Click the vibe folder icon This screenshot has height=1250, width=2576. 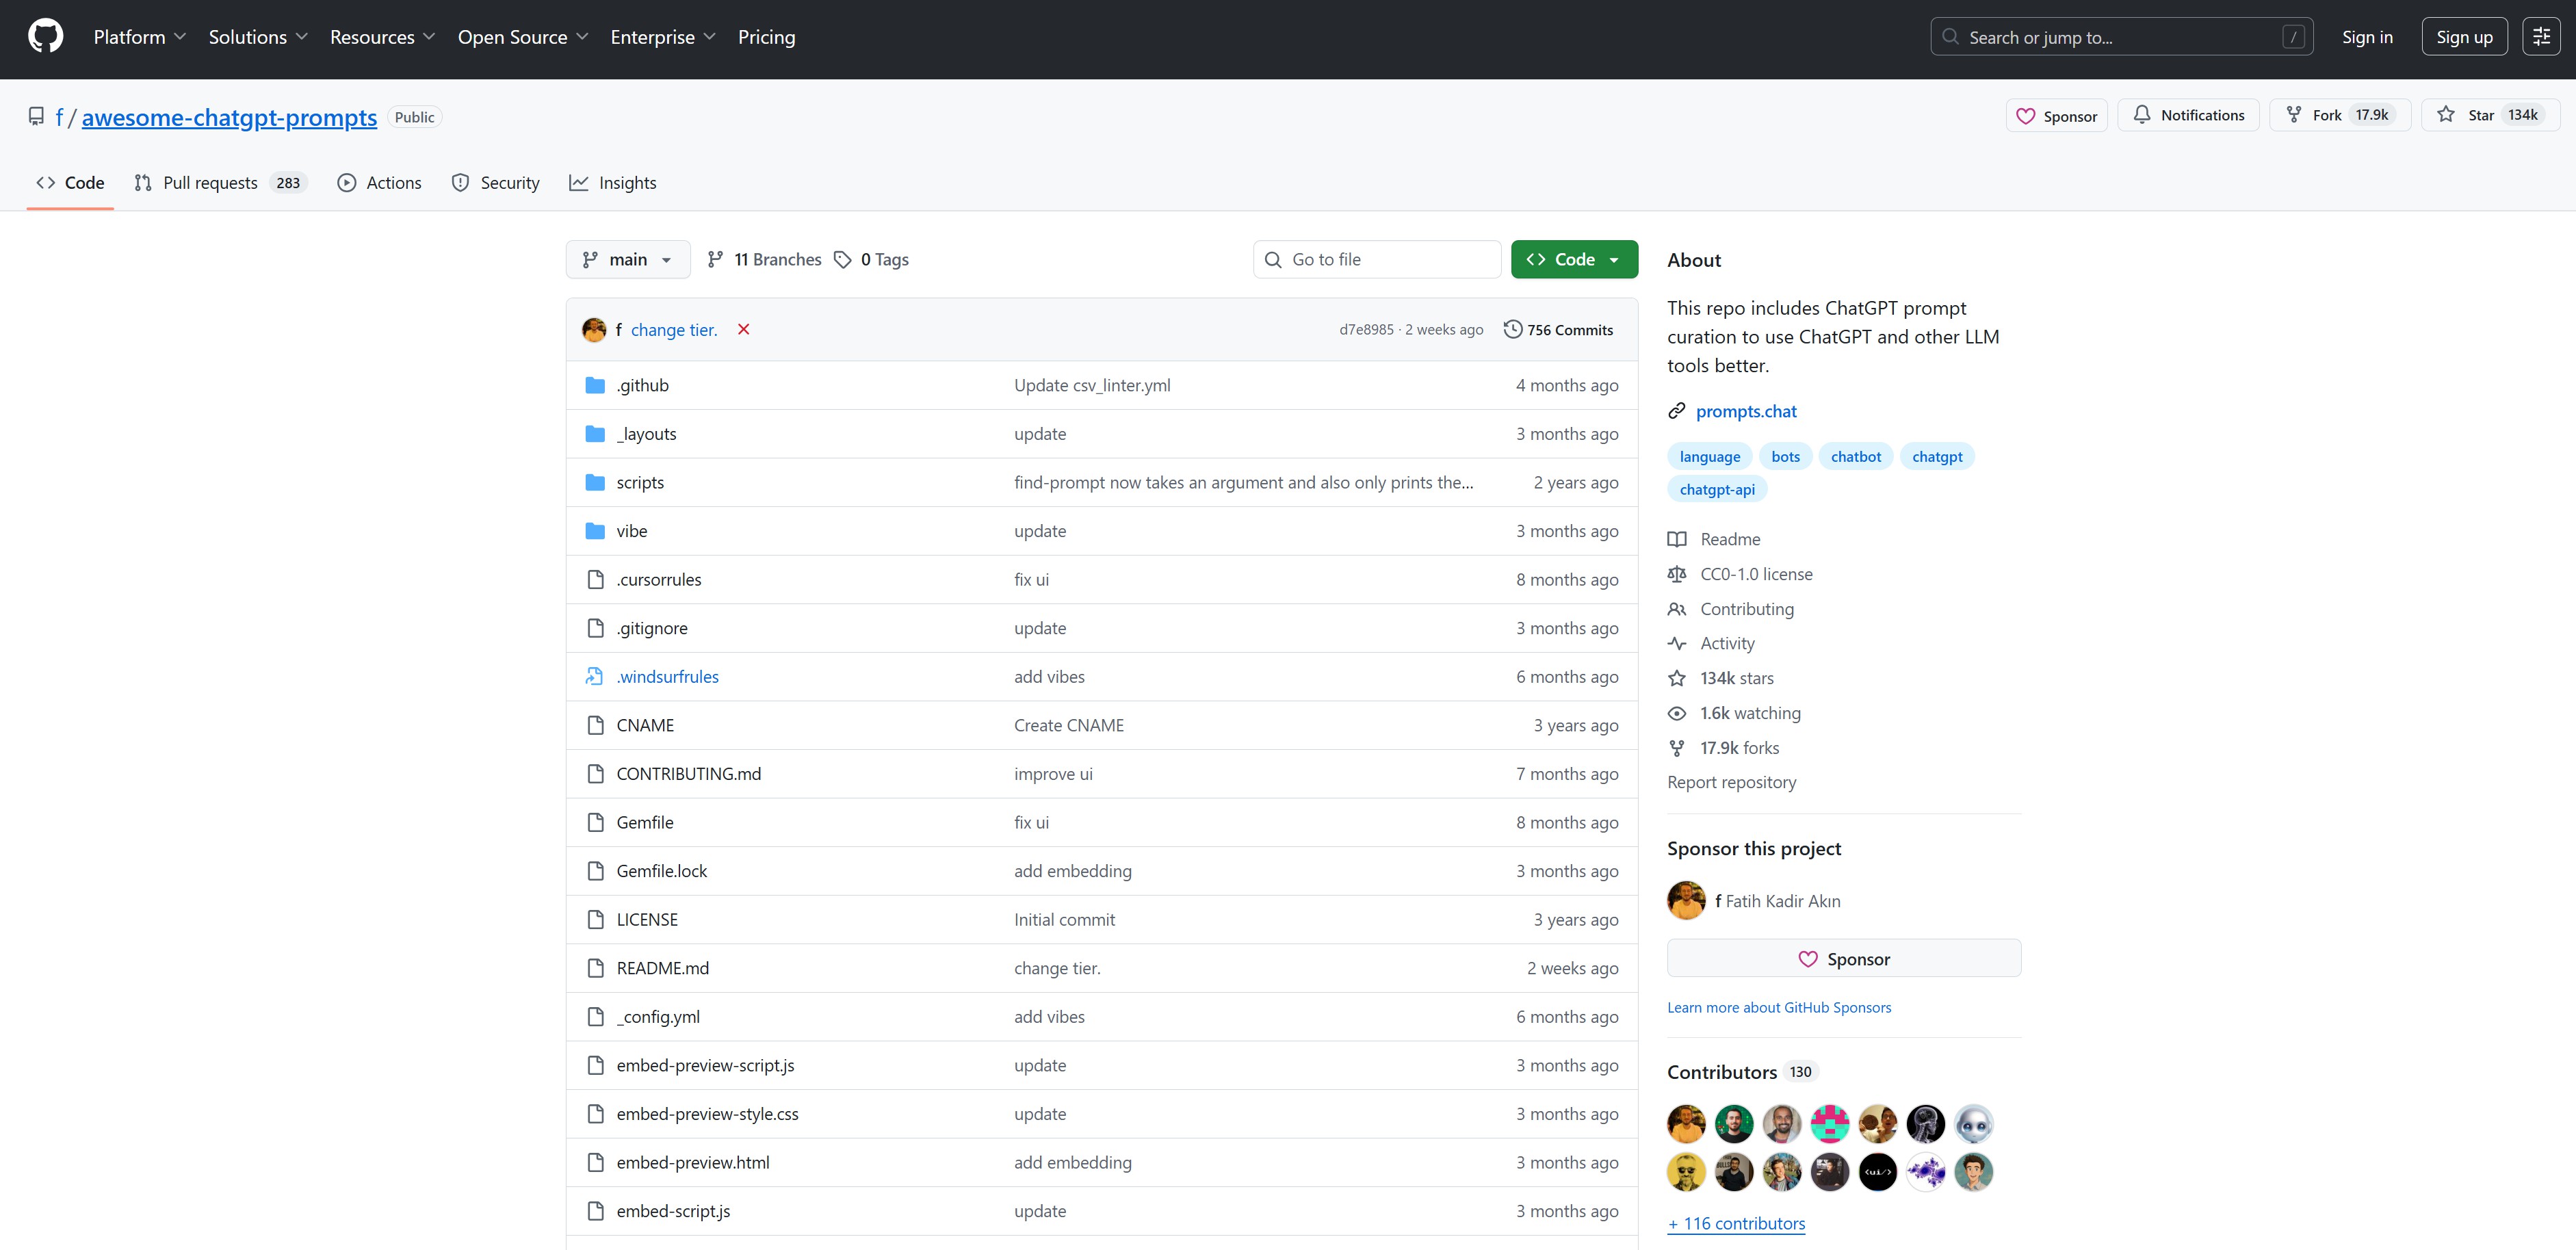[595, 531]
